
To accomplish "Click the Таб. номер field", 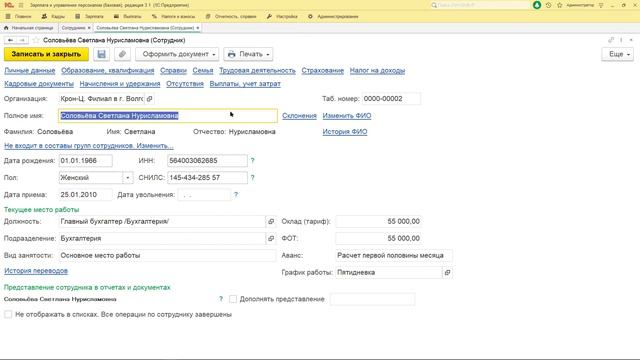I will coord(391,98).
